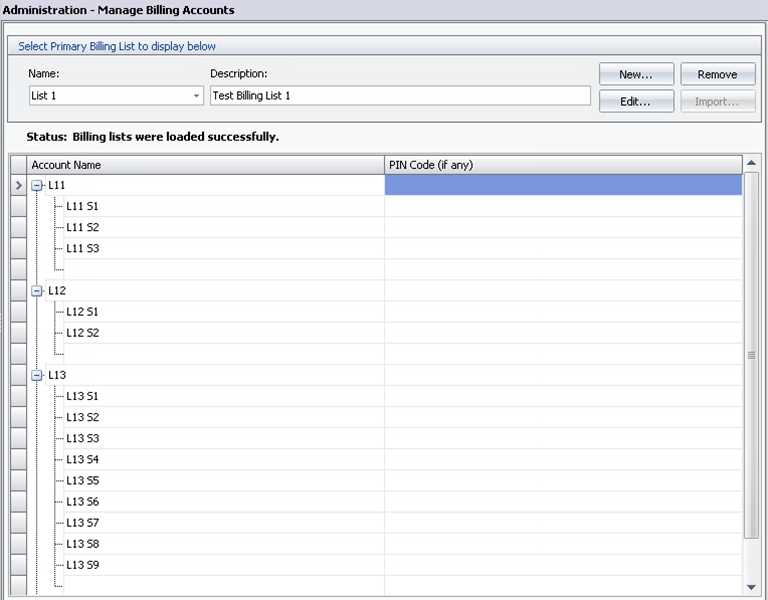Screen dimensions: 768x600
Task: Collapse the L13 tree node
Action: pos(37,375)
